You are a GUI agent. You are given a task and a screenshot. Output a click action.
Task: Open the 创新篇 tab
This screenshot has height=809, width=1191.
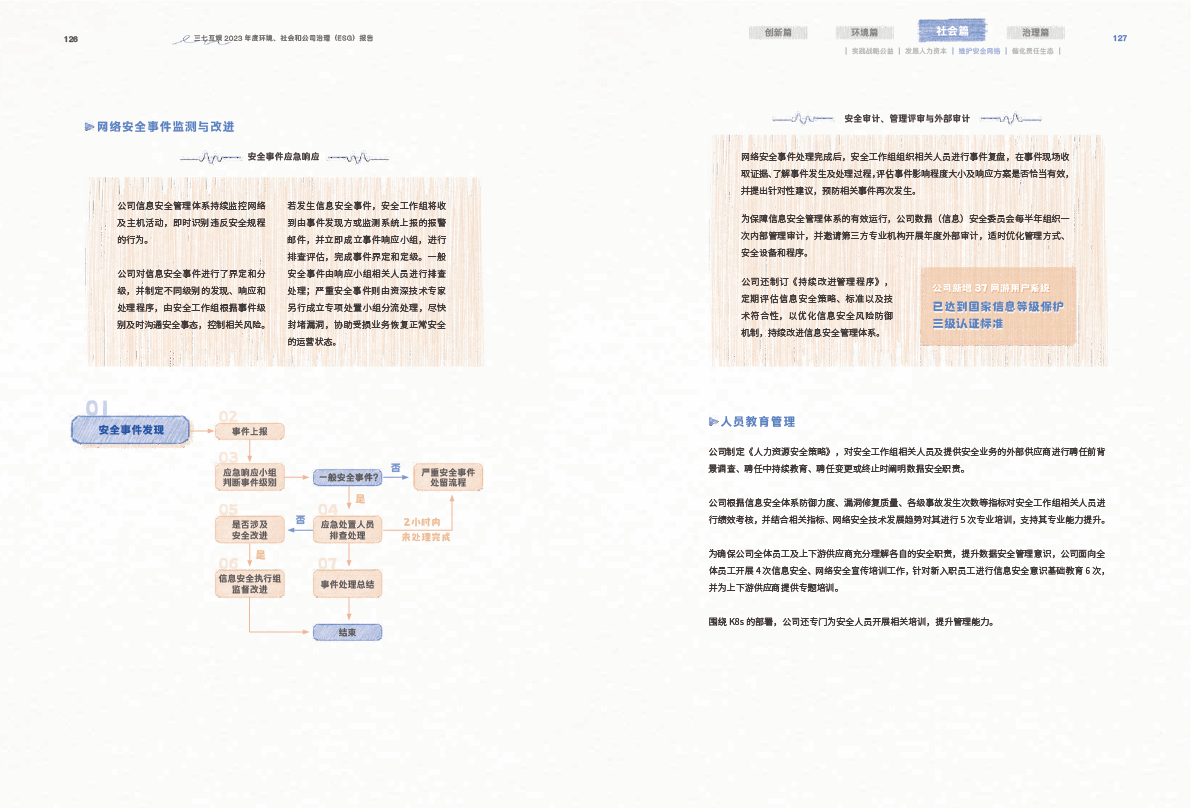point(777,32)
